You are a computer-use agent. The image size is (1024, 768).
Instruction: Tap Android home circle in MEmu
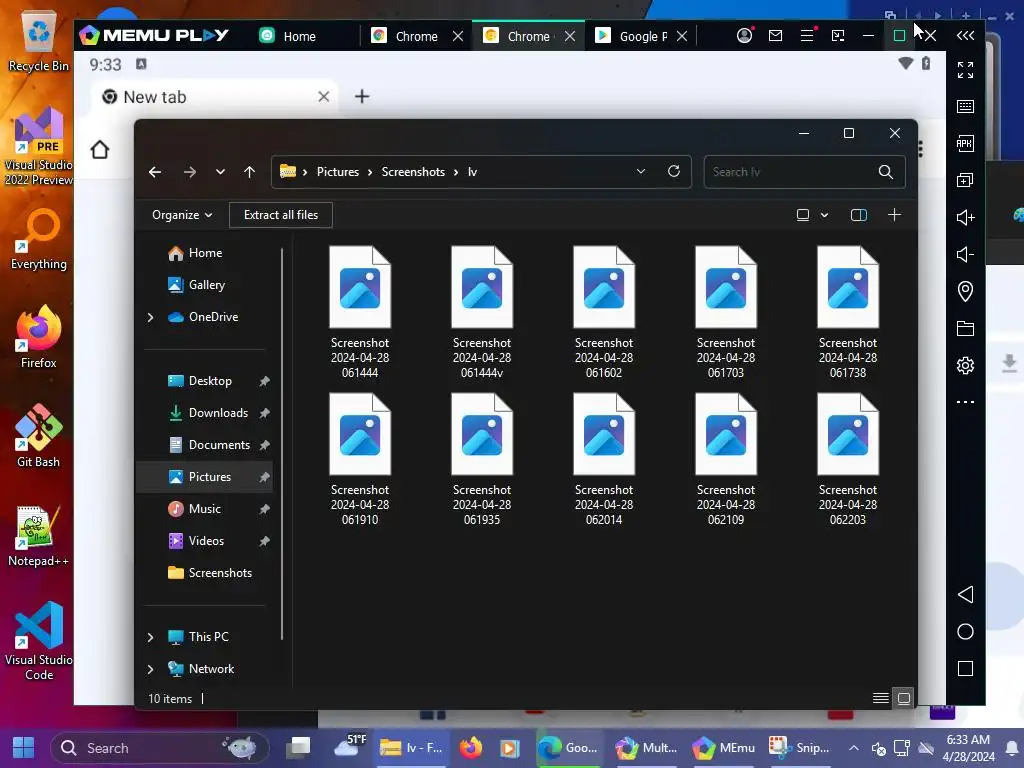pyautogui.click(x=965, y=632)
